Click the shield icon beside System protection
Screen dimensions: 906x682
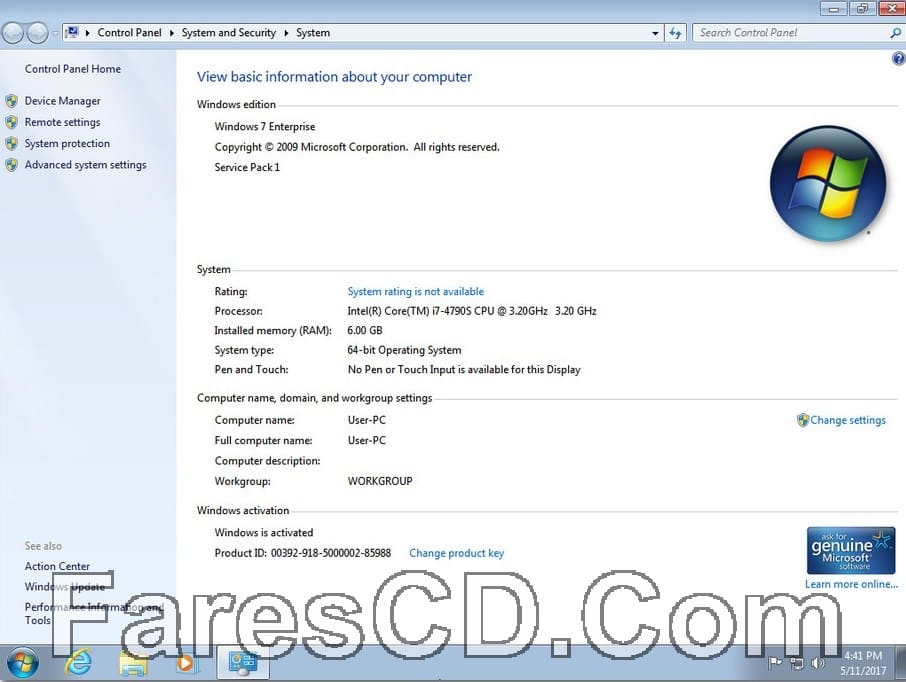click(12, 143)
